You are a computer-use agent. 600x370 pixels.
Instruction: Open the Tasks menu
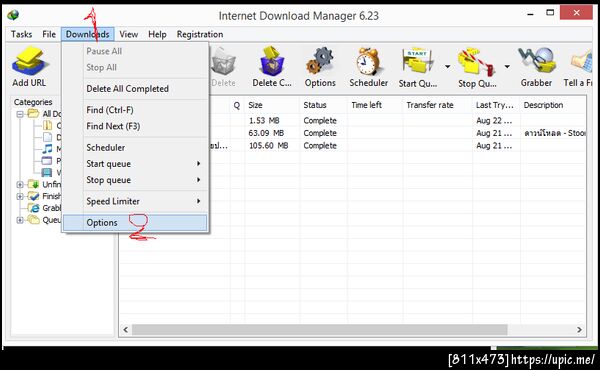click(21, 34)
